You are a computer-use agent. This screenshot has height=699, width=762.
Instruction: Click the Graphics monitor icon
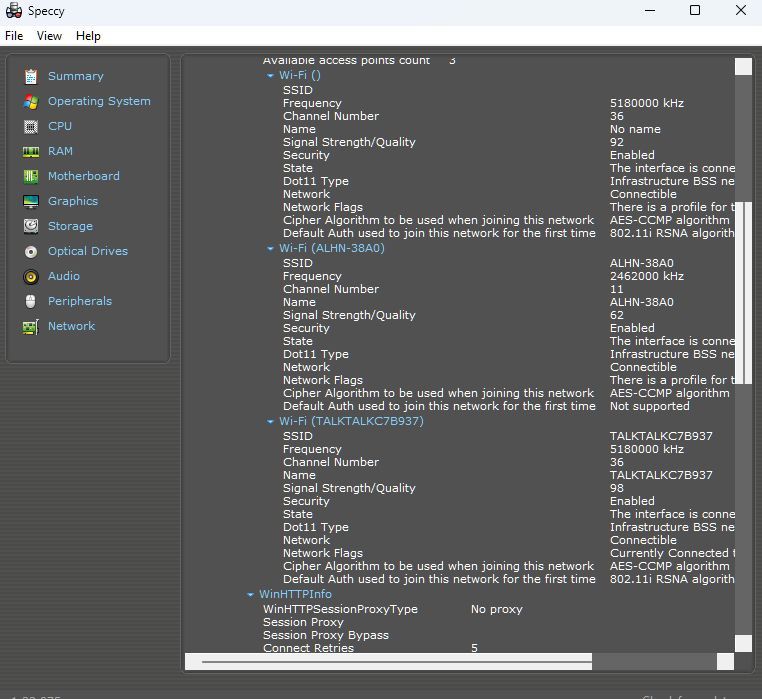[31, 201]
